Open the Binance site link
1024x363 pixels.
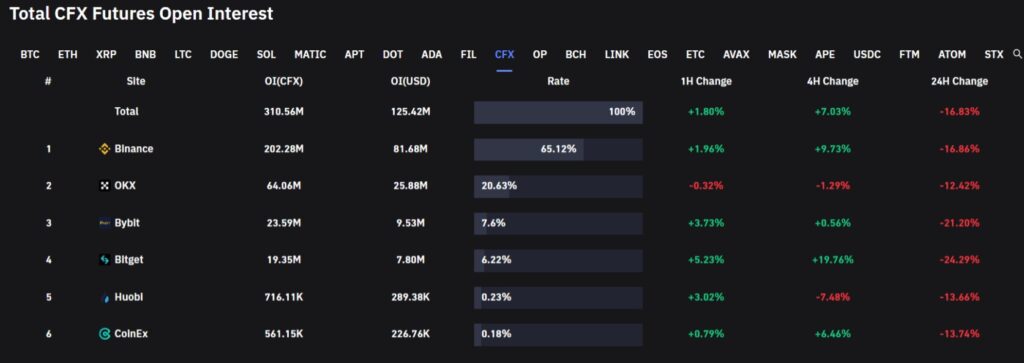[x=134, y=149]
